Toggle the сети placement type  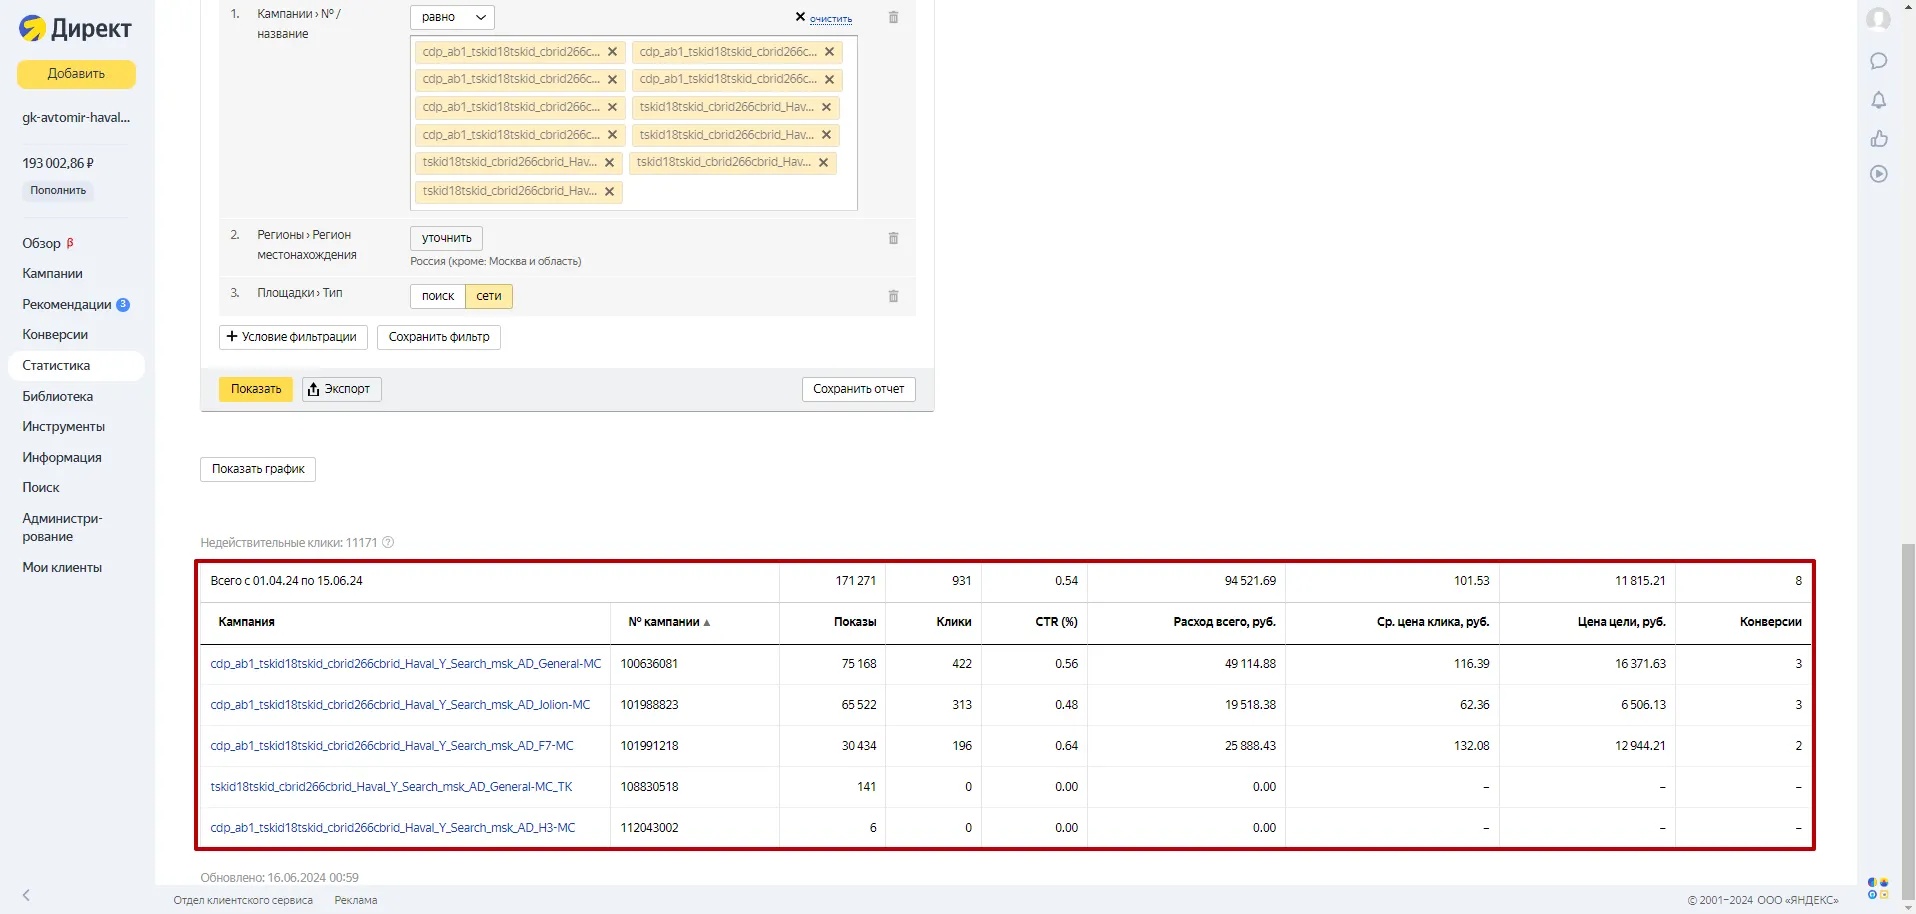pos(489,296)
